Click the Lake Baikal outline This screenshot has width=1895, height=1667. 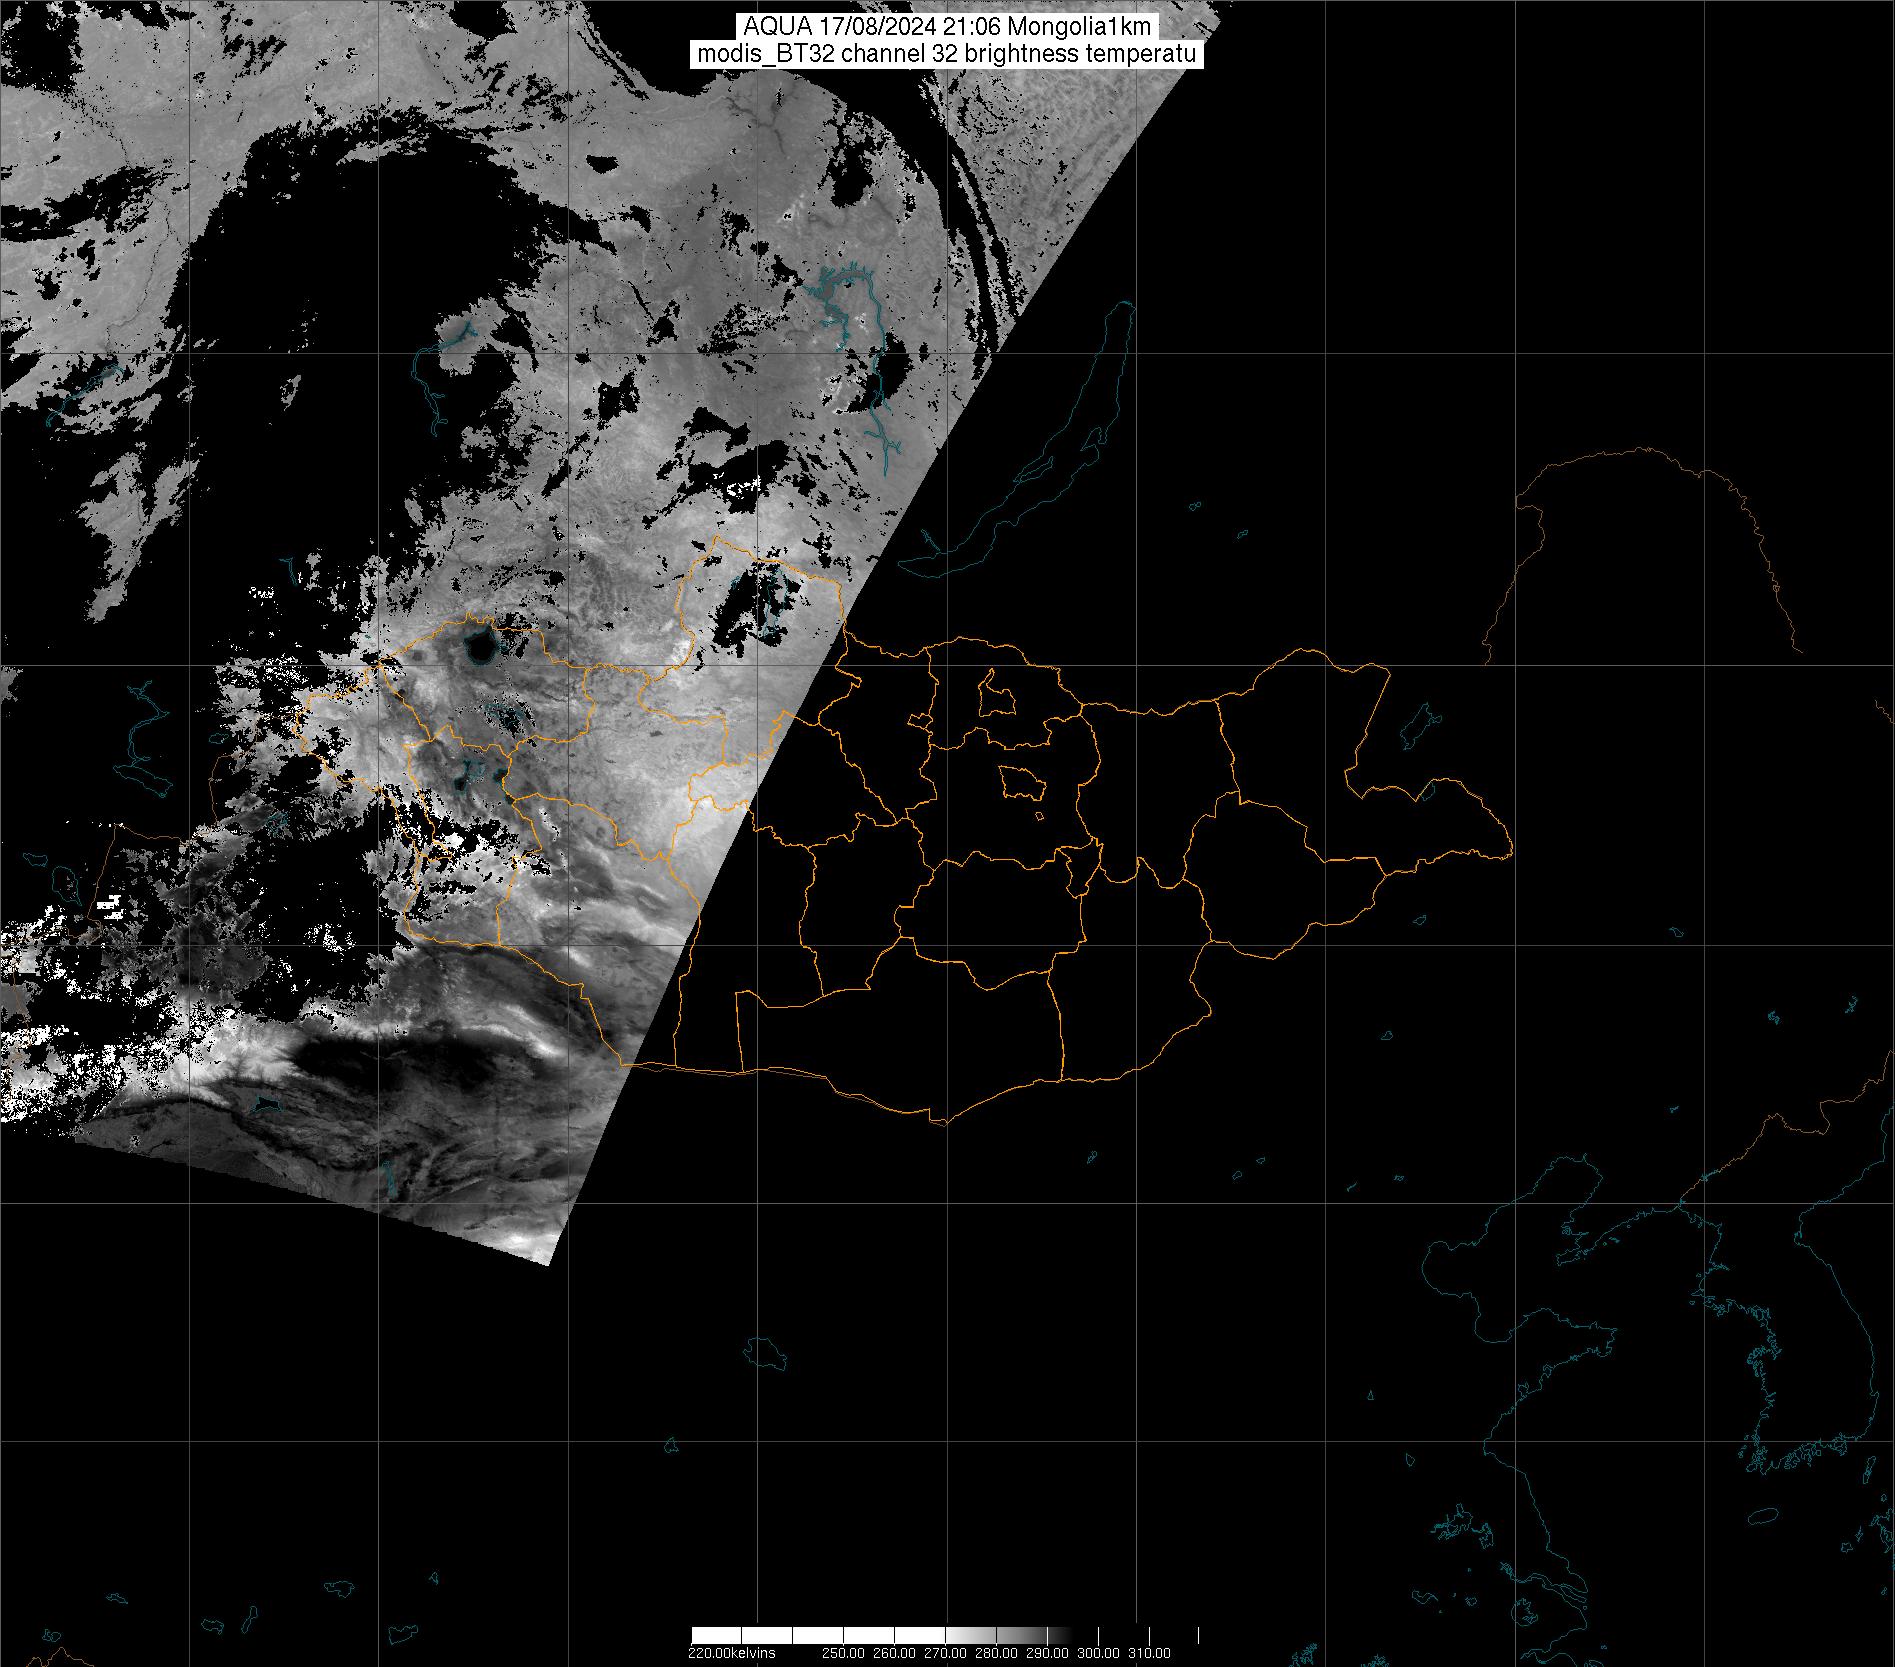click(1060, 430)
